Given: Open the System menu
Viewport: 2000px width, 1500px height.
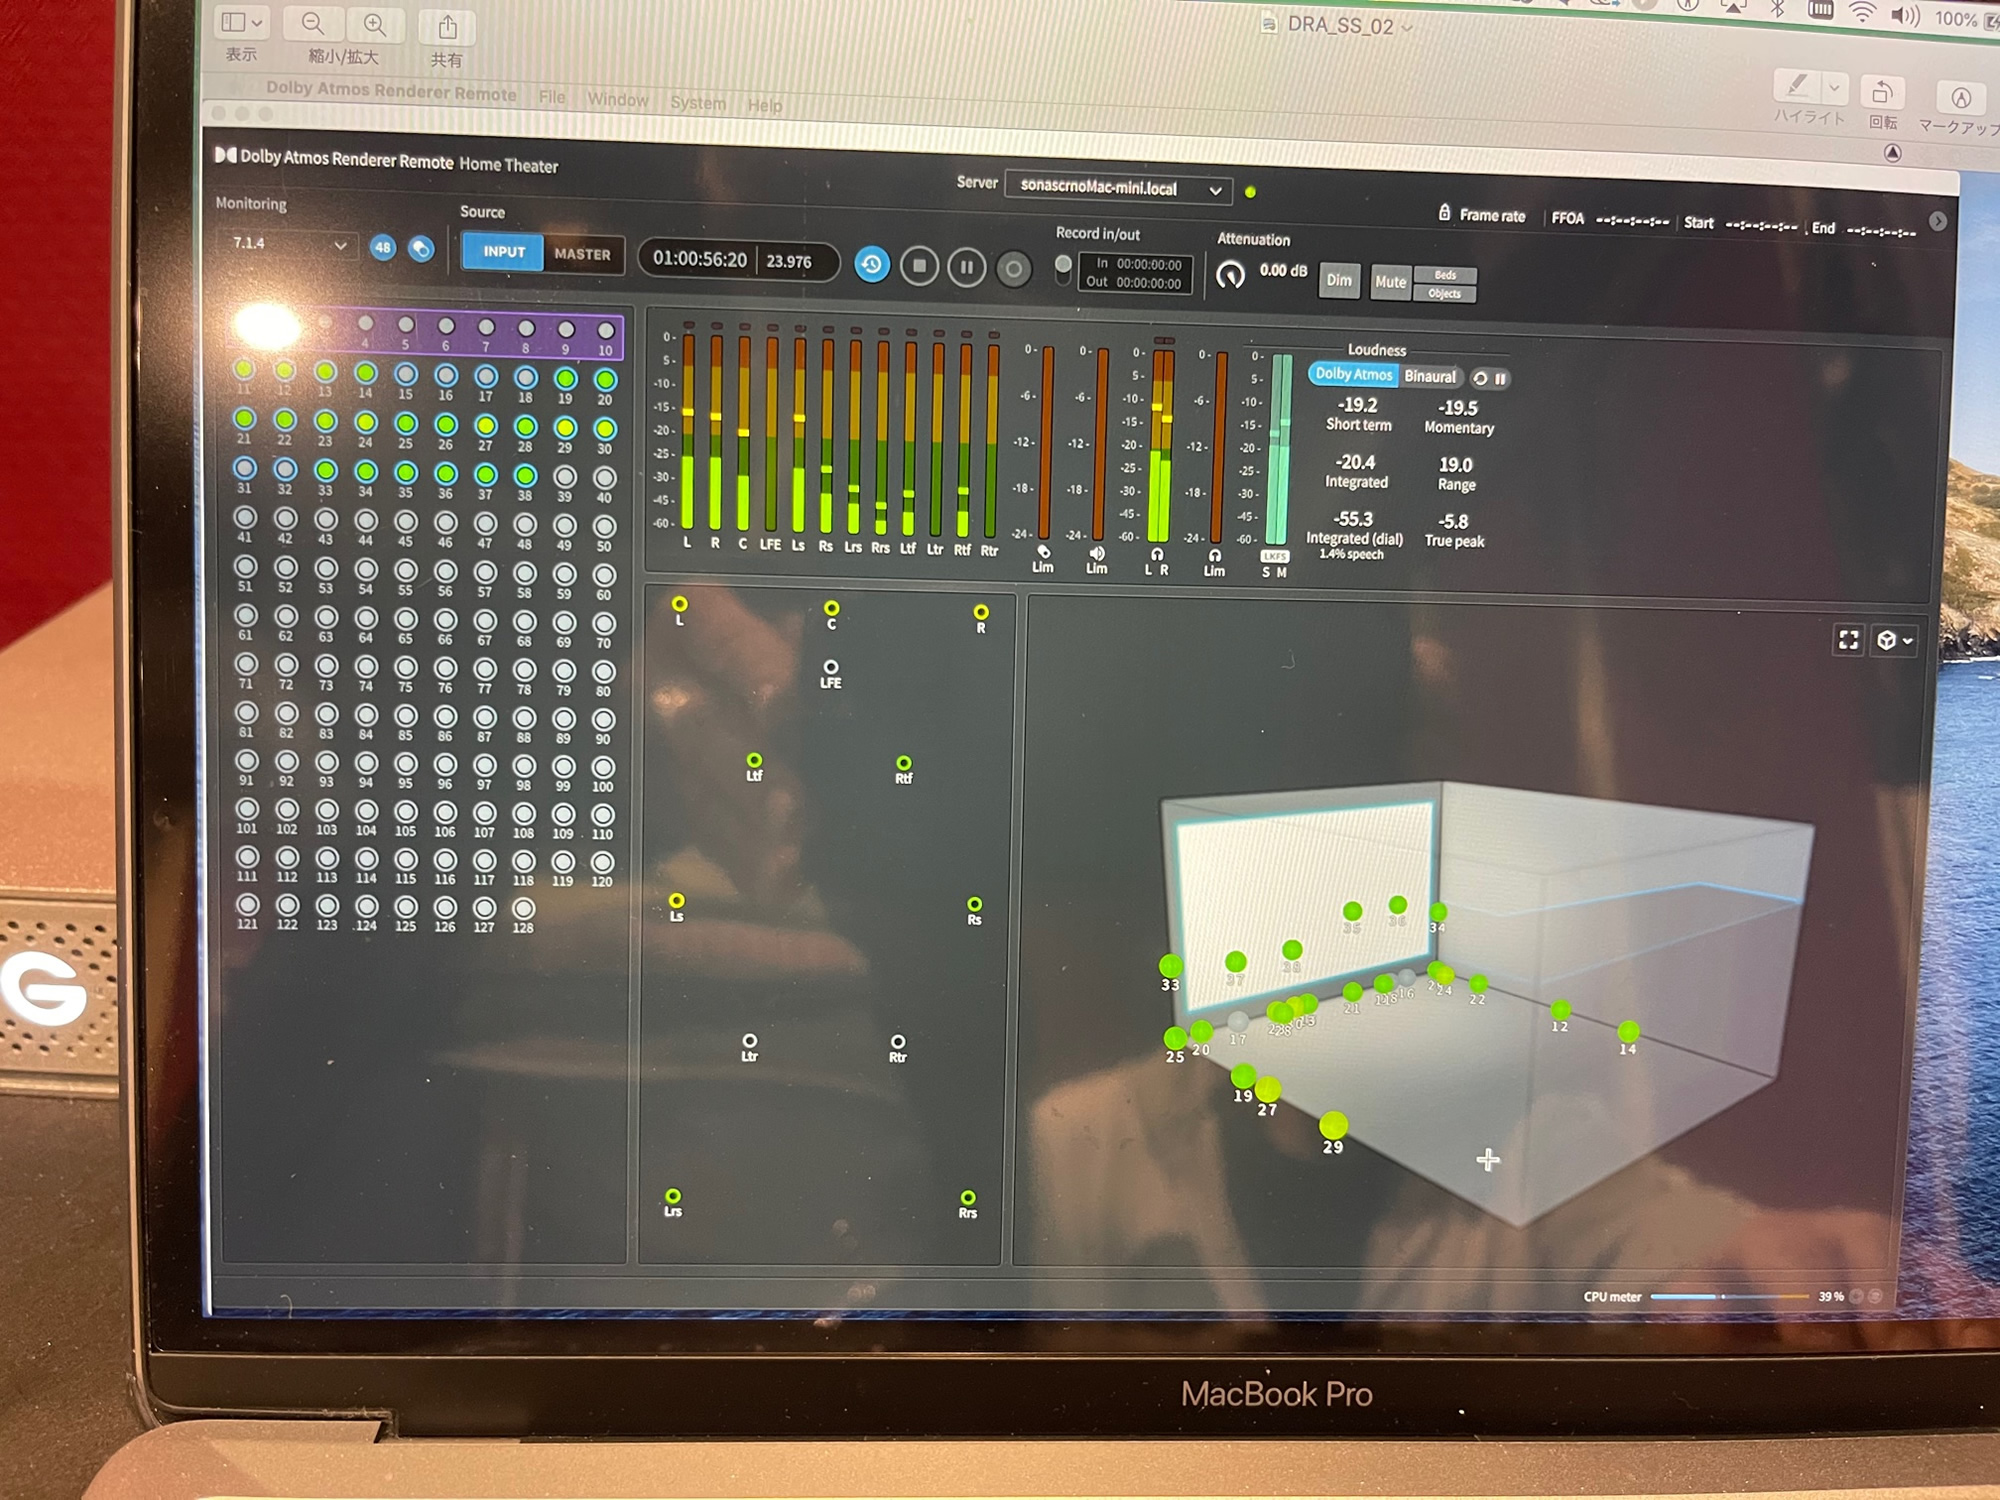Looking at the screenshot, I should [698, 102].
